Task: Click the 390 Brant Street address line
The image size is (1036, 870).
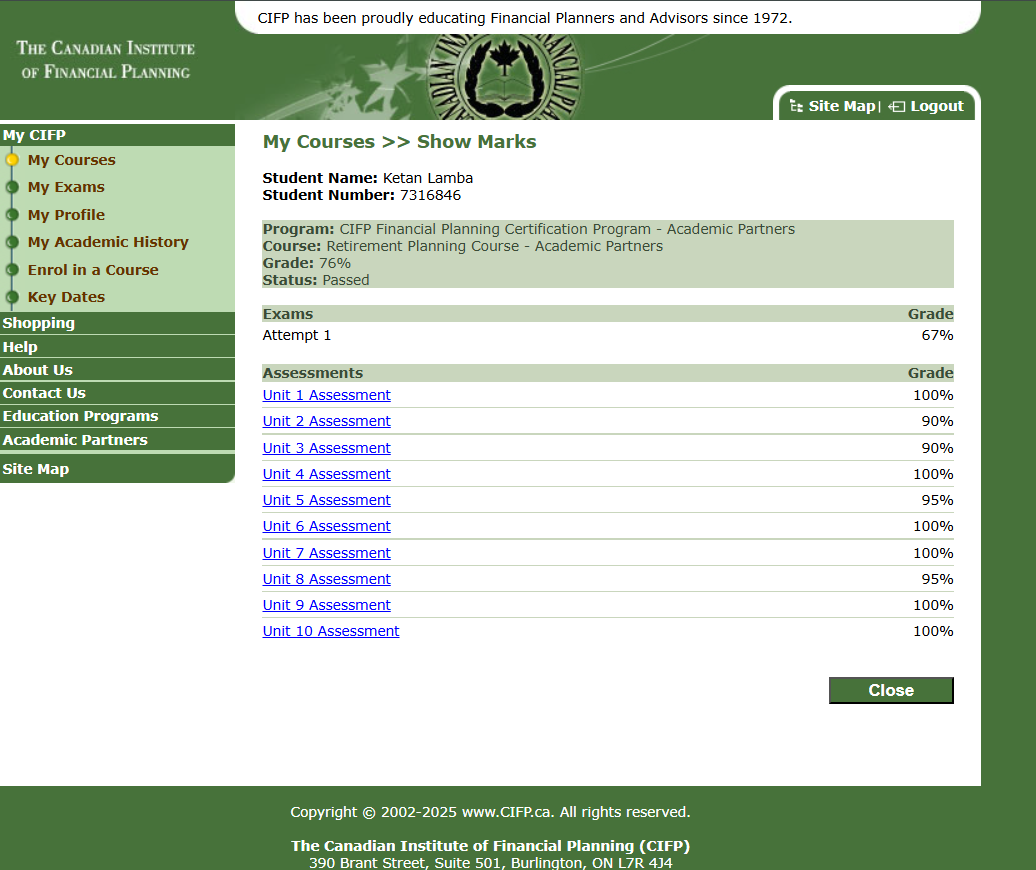Action: coord(490,863)
